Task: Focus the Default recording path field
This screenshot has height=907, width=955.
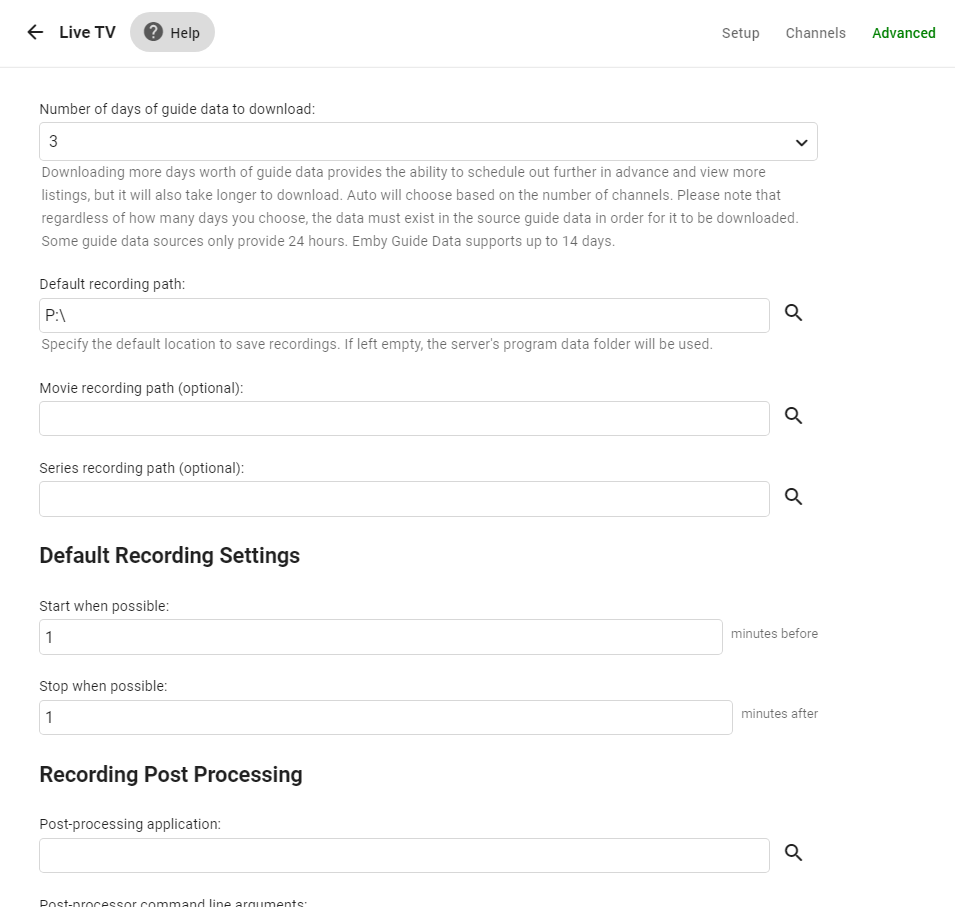Action: [x=404, y=315]
